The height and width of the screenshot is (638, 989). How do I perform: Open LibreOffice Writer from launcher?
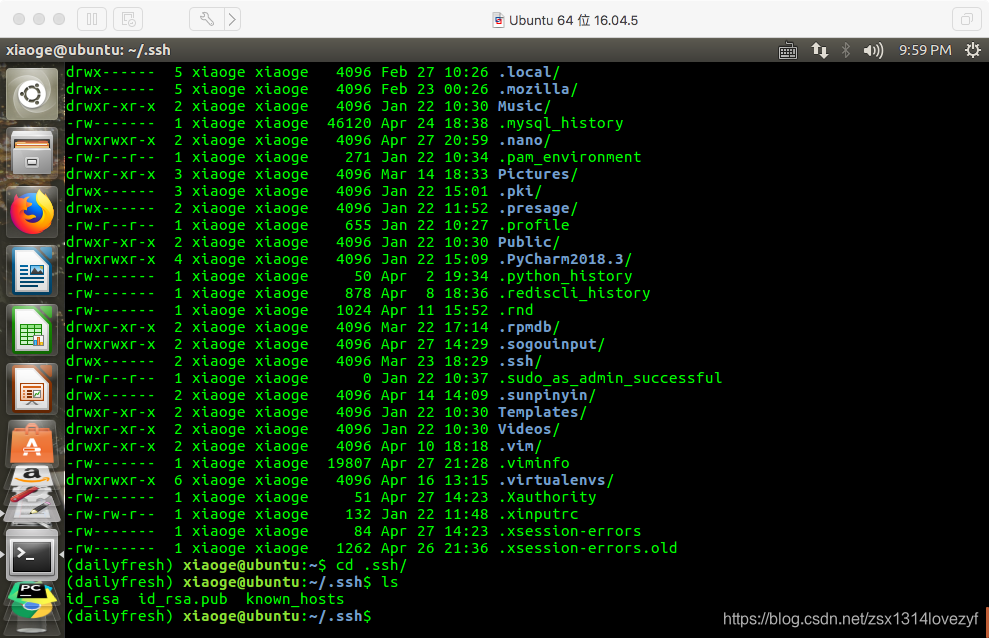pos(32,272)
